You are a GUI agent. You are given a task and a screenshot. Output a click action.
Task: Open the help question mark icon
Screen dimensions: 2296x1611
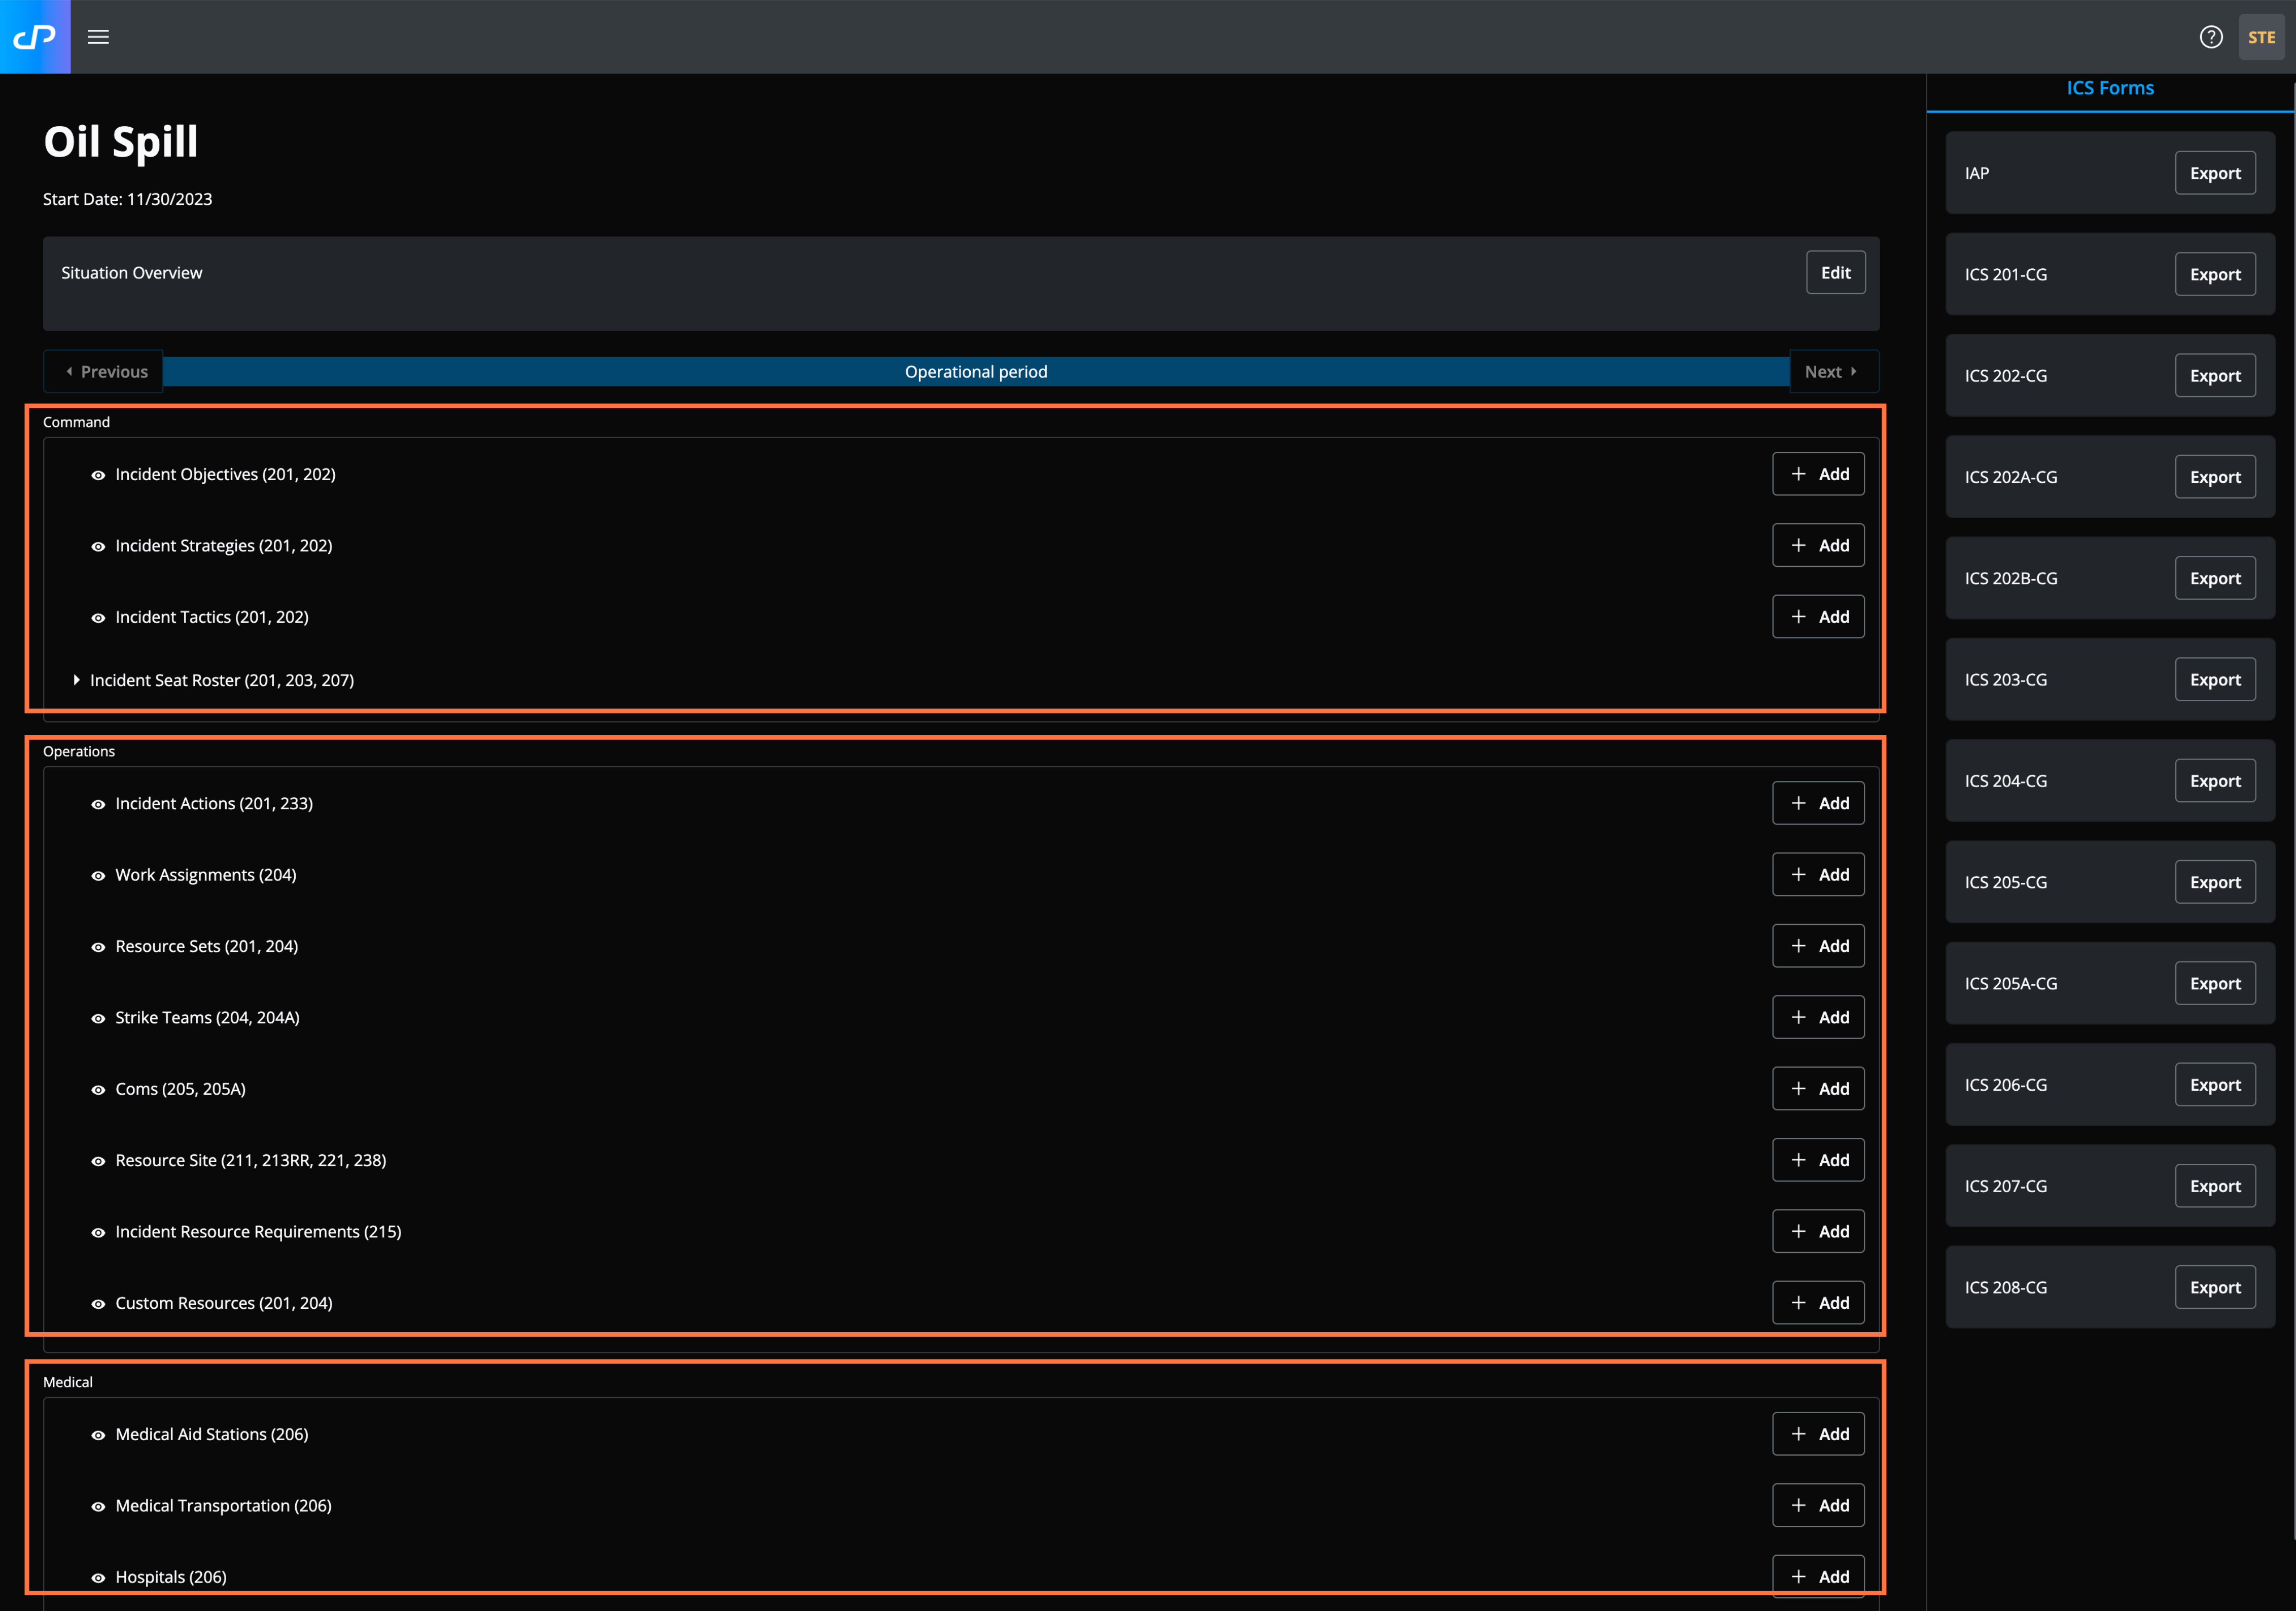point(2211,37)
